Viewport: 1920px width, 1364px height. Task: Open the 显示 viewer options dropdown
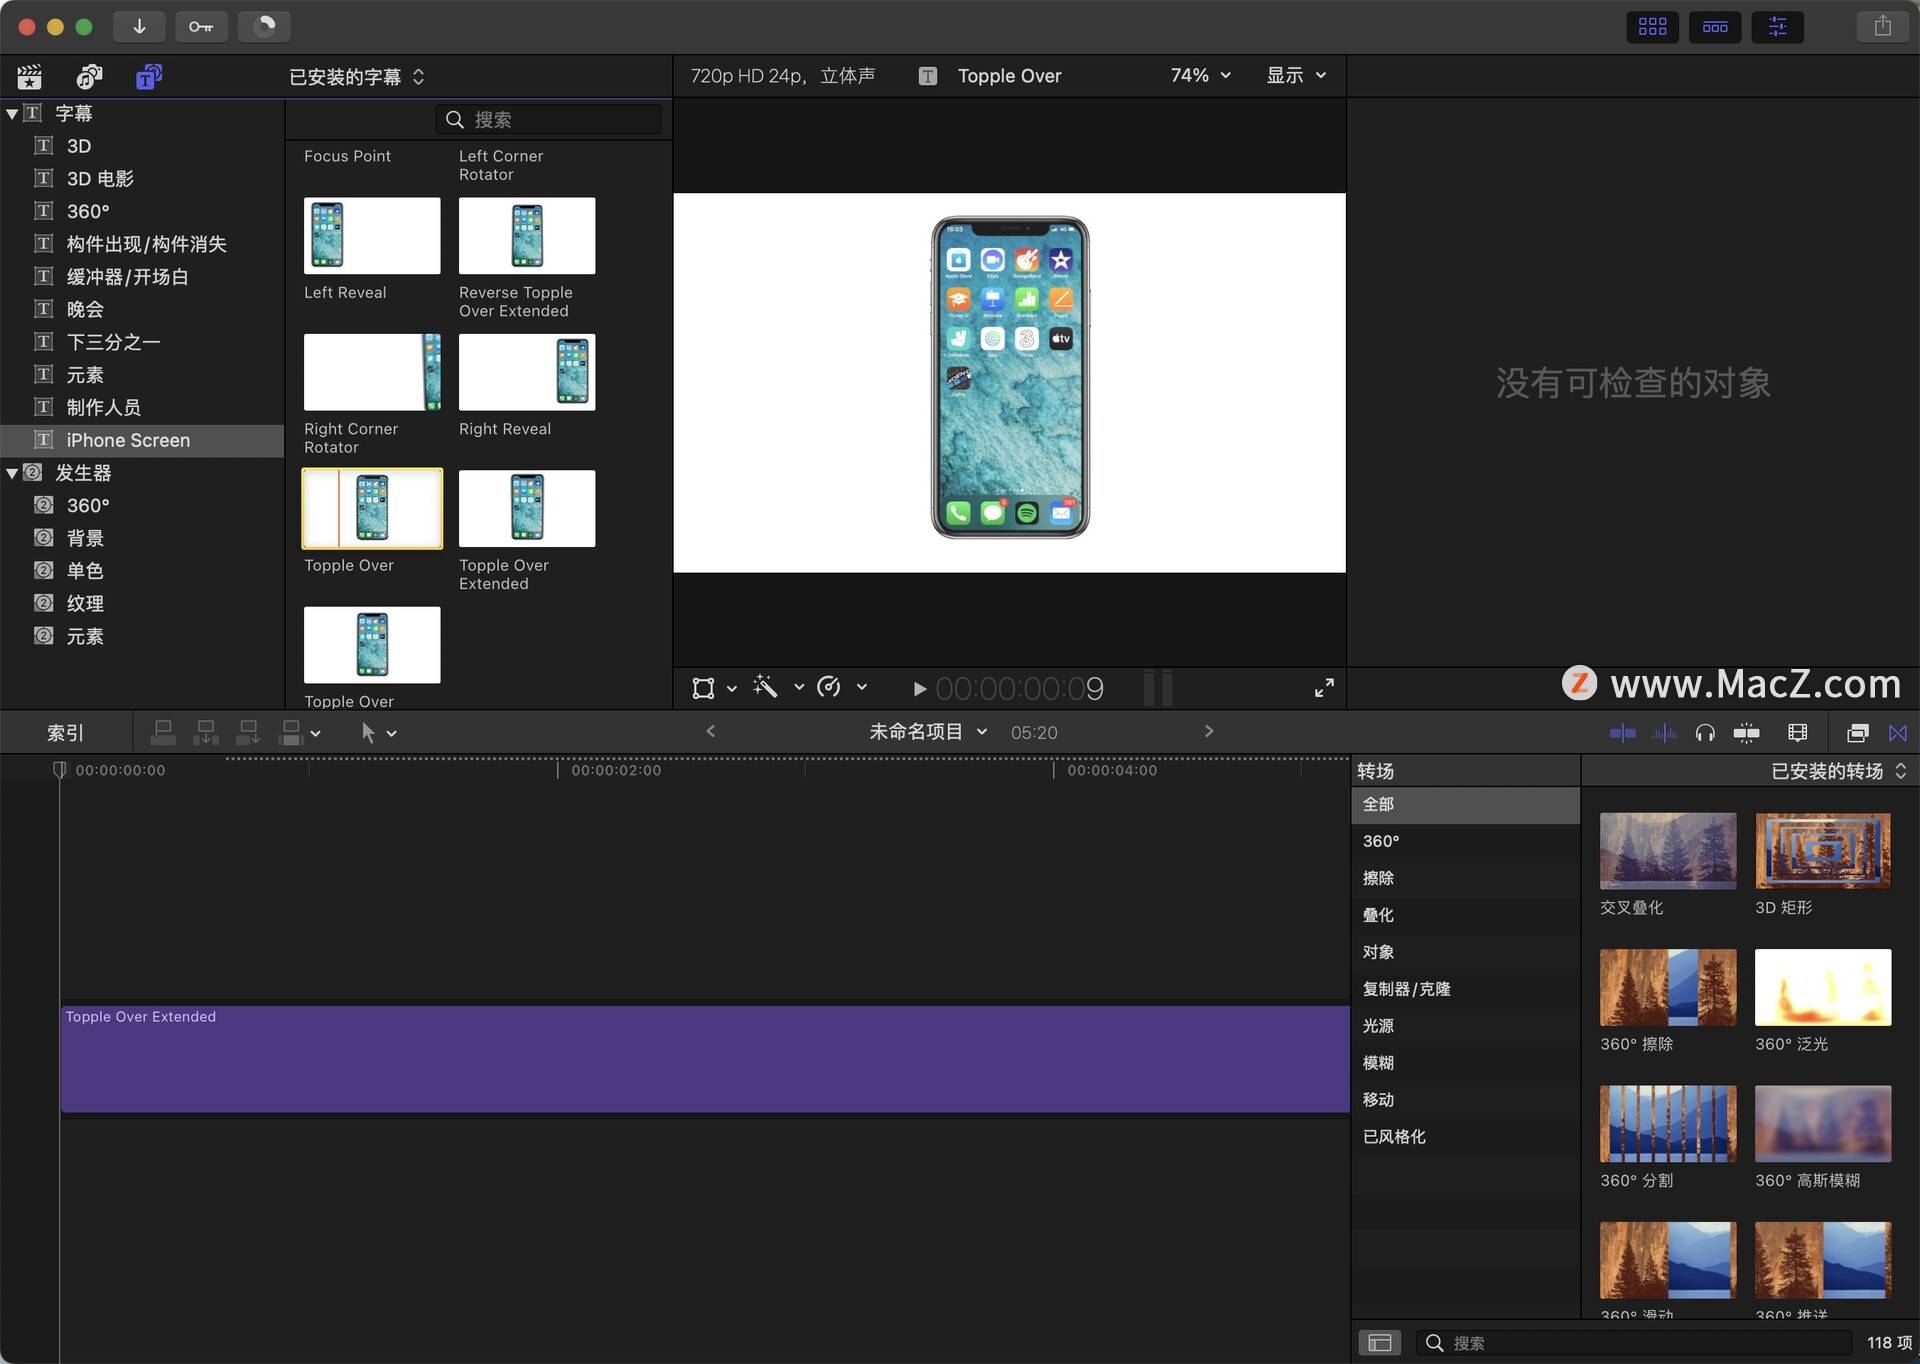coord(1296,76)
